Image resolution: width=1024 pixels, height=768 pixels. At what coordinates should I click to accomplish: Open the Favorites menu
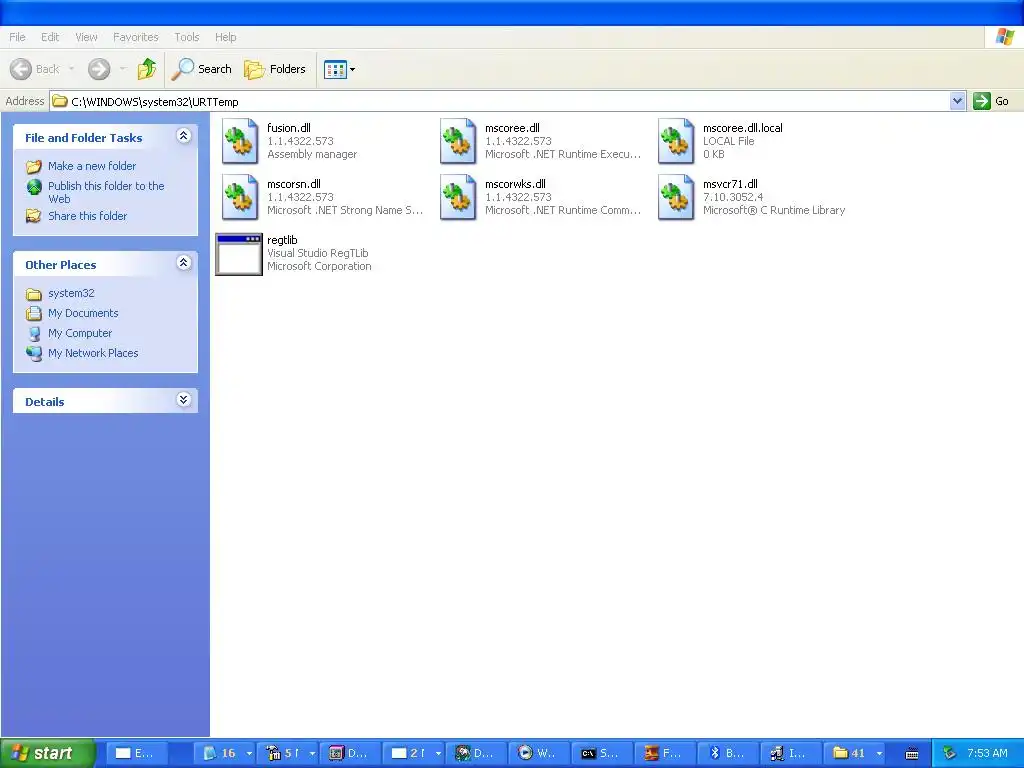(x=136, y=37)
